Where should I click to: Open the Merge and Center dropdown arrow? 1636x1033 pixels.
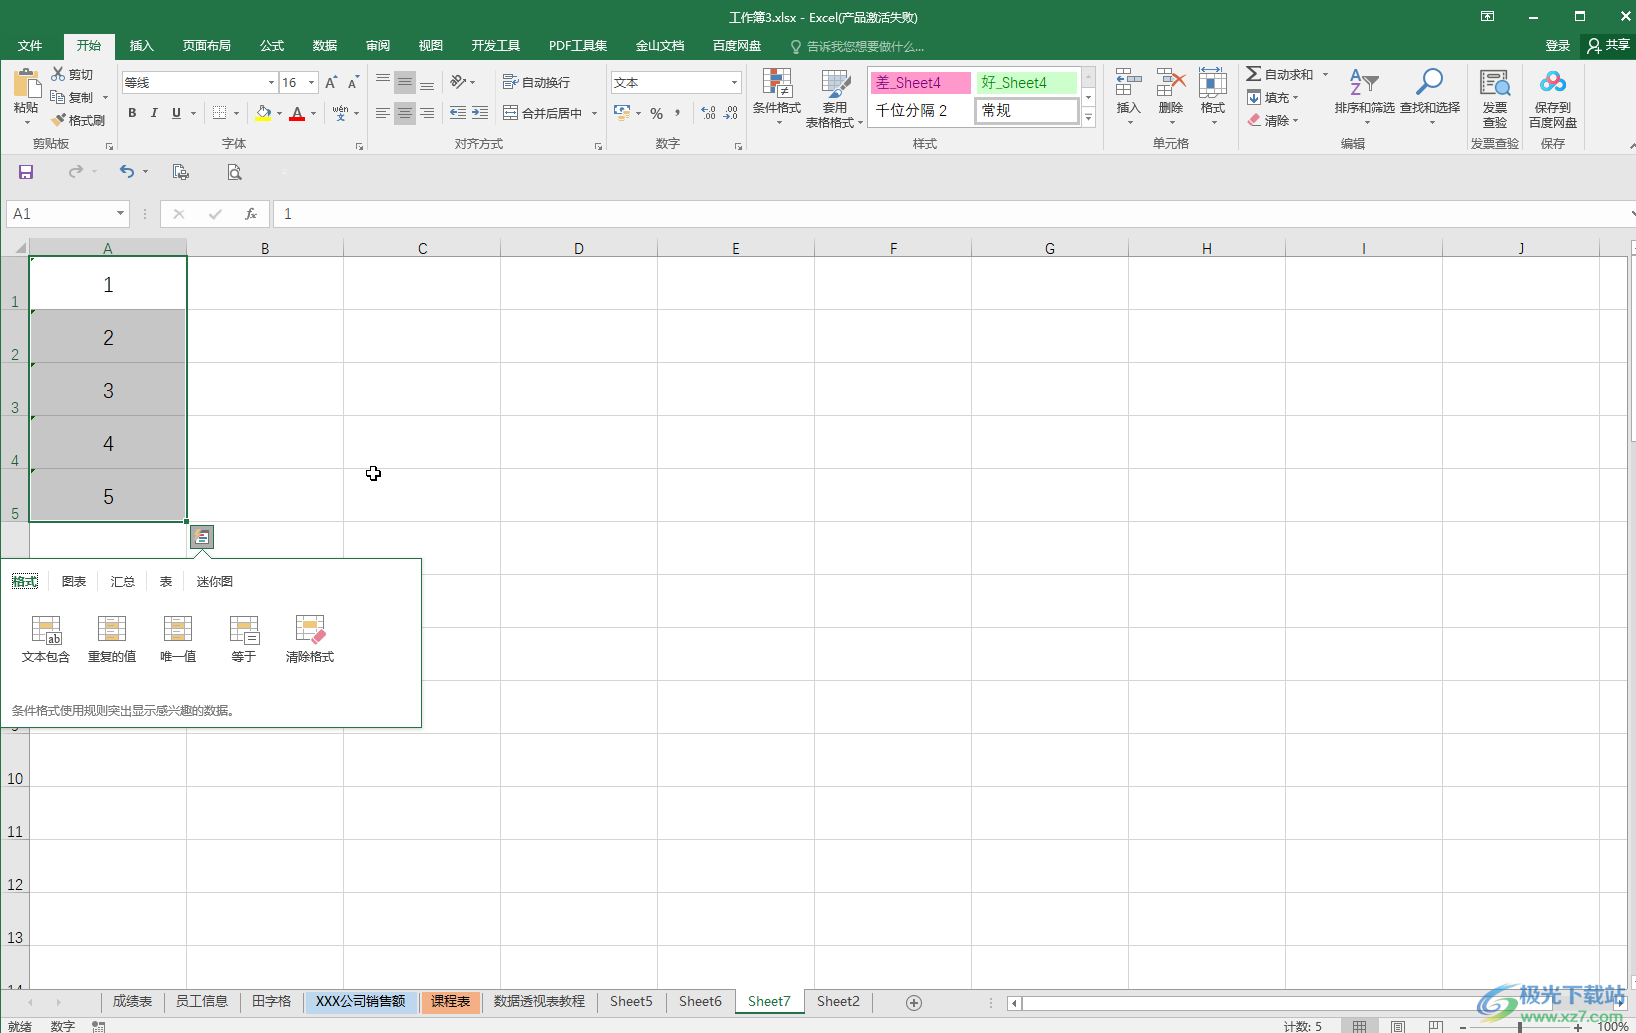[x=594, y=113]
